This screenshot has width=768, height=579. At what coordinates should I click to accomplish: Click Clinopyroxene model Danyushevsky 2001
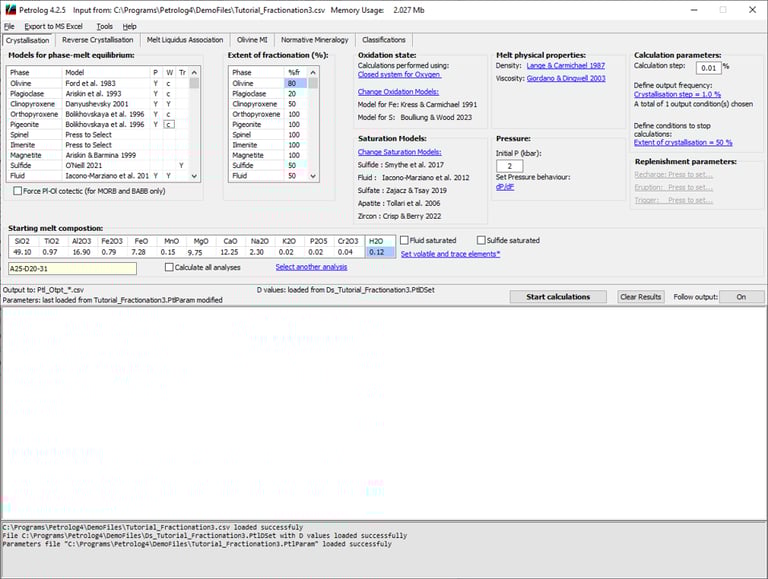click(x=107, y=104)
